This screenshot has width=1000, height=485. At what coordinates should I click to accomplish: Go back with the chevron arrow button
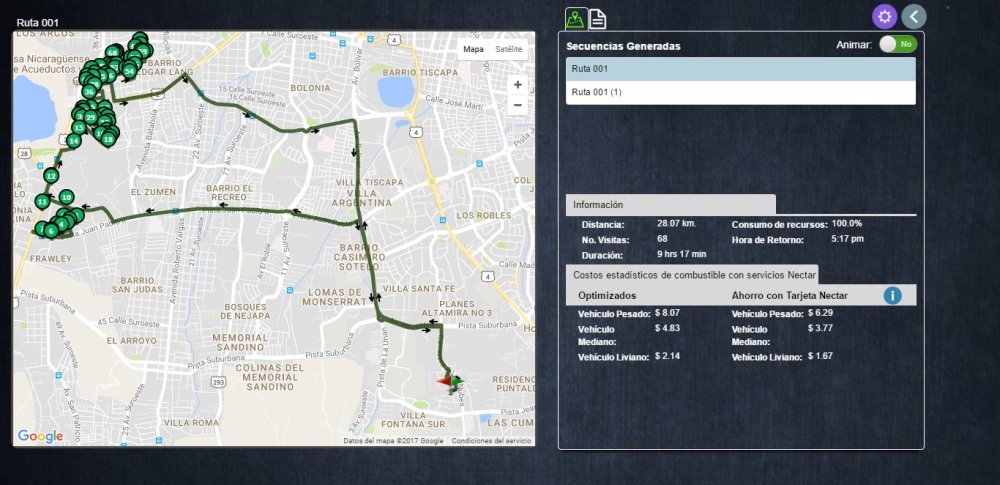tap(914, 17)
